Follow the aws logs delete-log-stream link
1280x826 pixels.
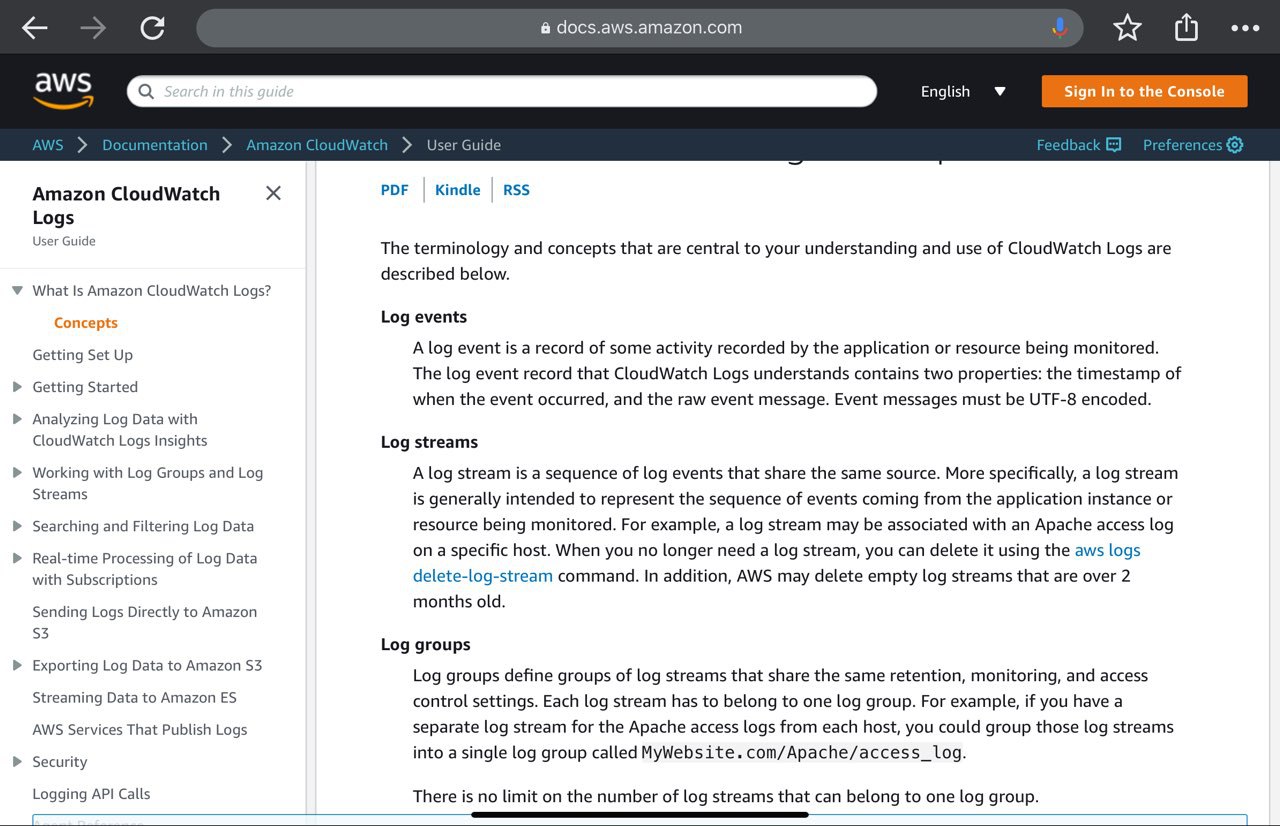(x=776, y=563)
